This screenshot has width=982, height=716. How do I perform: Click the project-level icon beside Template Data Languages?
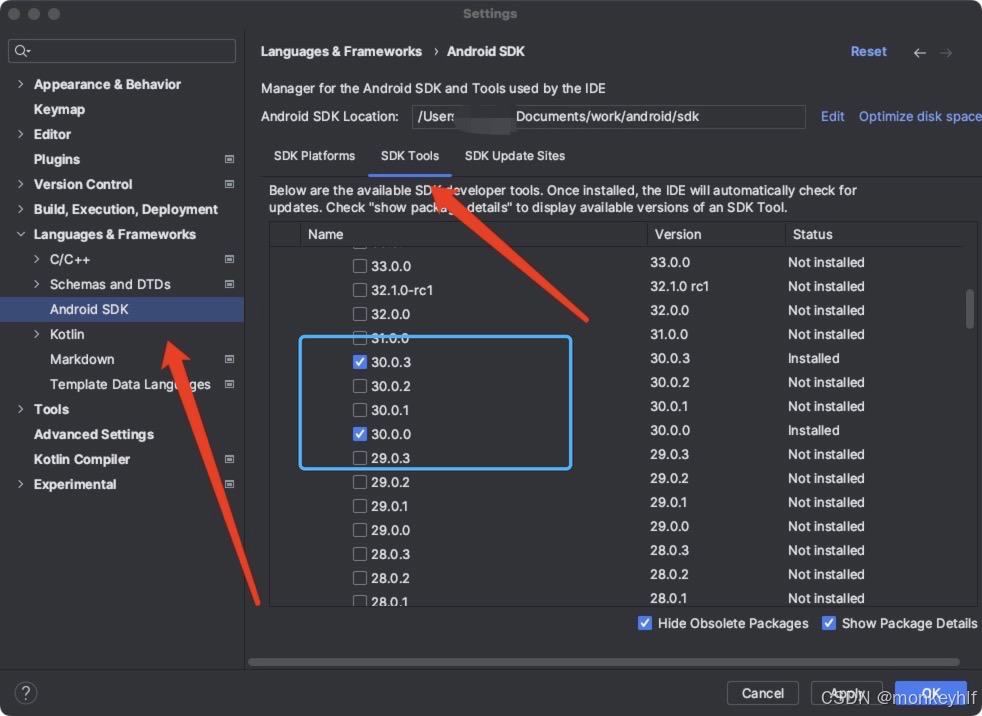(x=229, y=385)
